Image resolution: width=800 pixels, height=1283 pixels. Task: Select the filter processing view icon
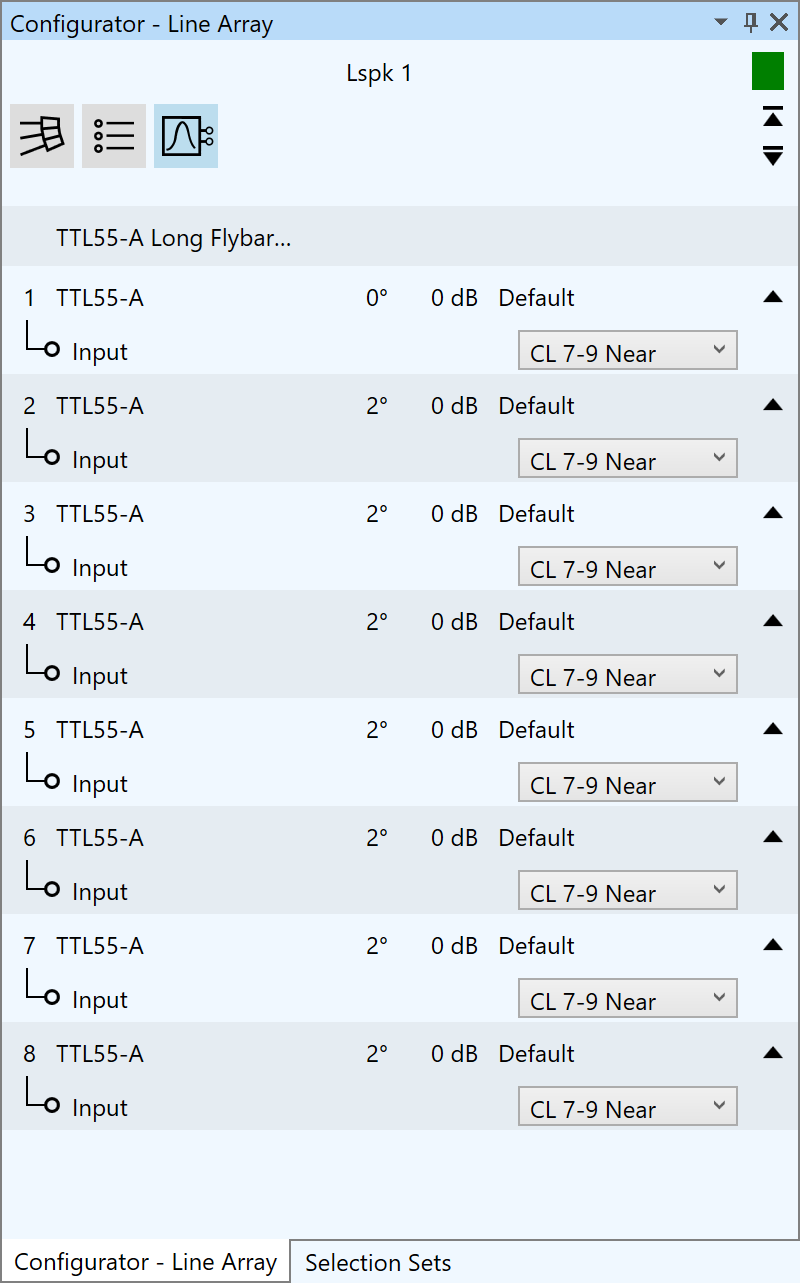coord(186,136)
